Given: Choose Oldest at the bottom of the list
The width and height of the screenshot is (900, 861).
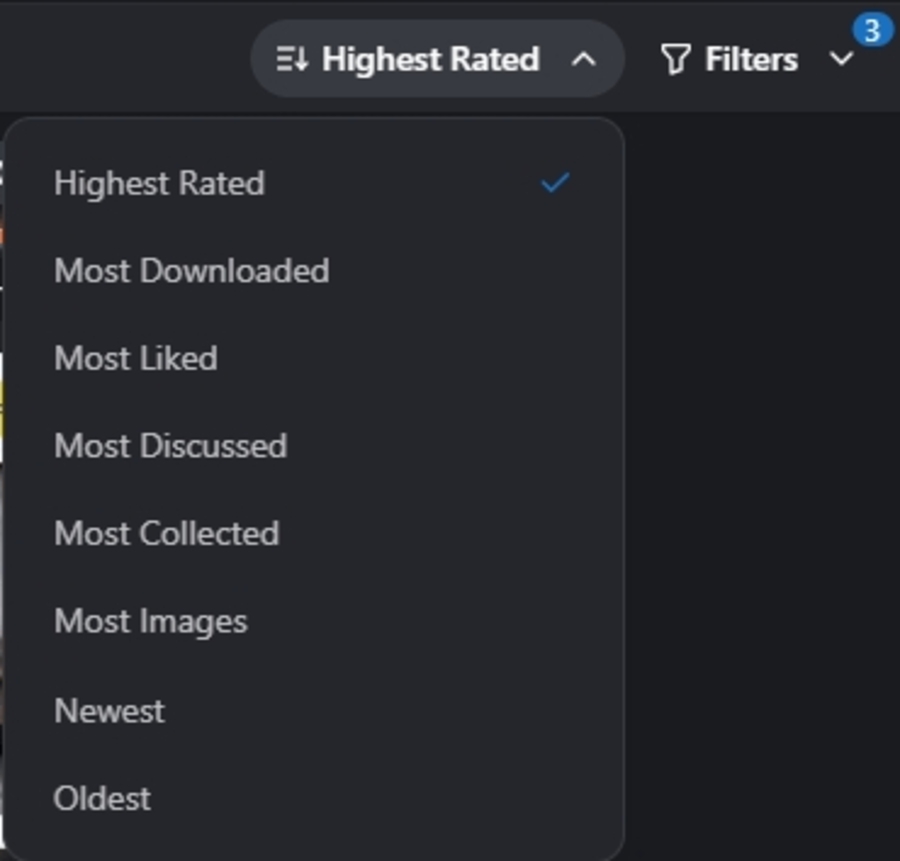Looking at the screenshot, I should point(314,798).
